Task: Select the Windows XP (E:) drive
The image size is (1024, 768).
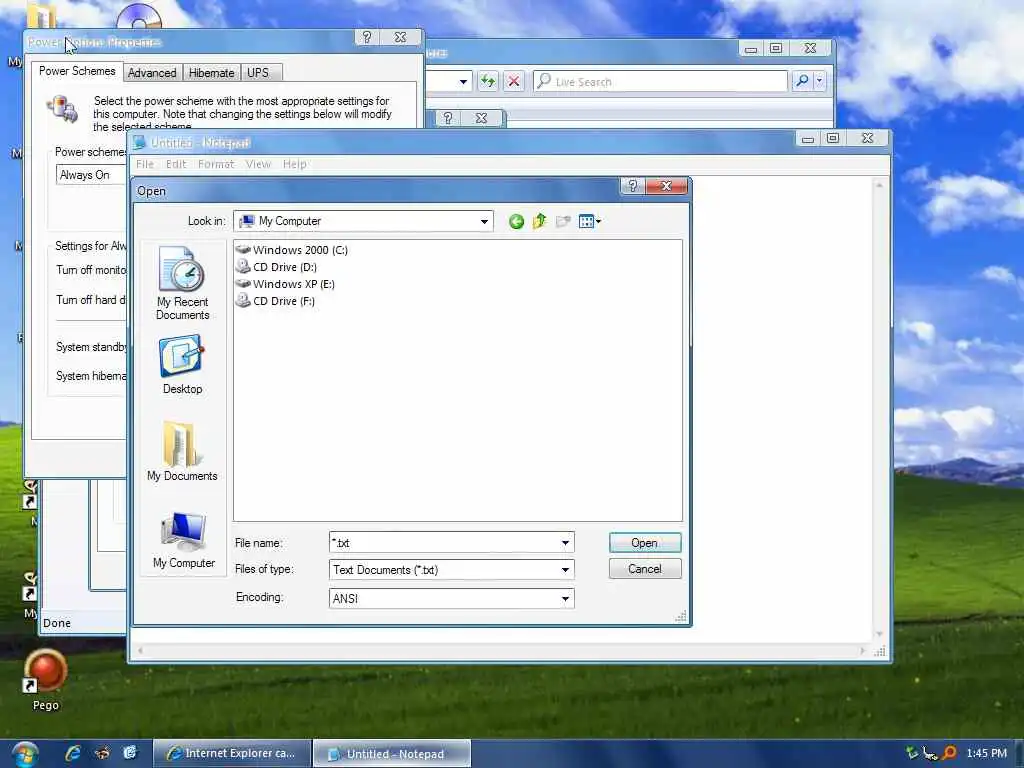Action: [285, 284]
